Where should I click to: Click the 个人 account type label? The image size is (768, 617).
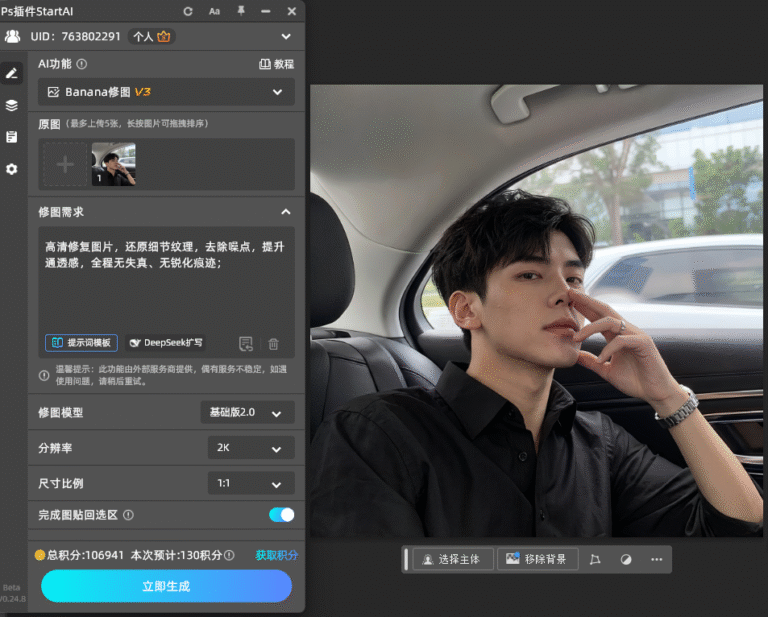[143, 37]
